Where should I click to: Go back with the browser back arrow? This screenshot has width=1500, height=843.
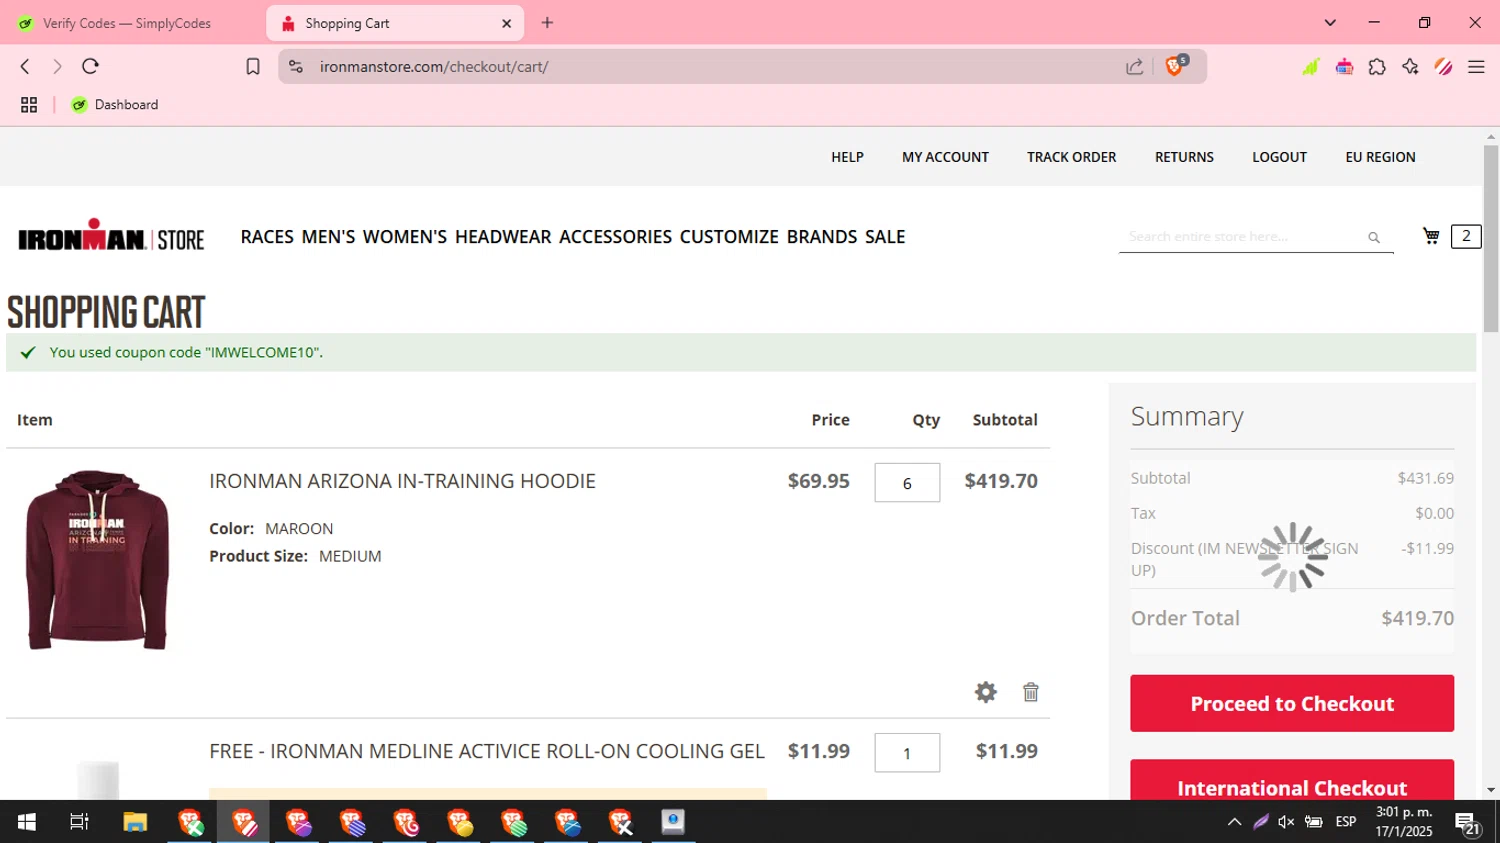click(25, 67)
